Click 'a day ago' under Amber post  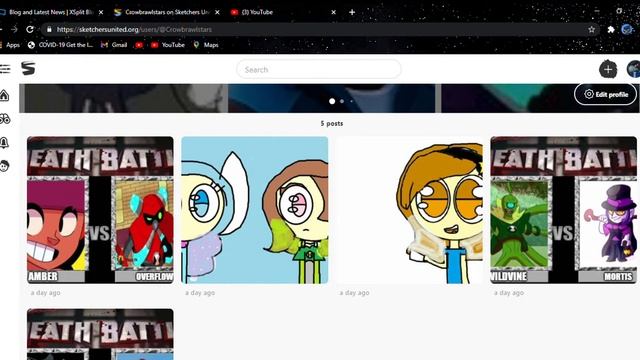(x=45, y=293)
